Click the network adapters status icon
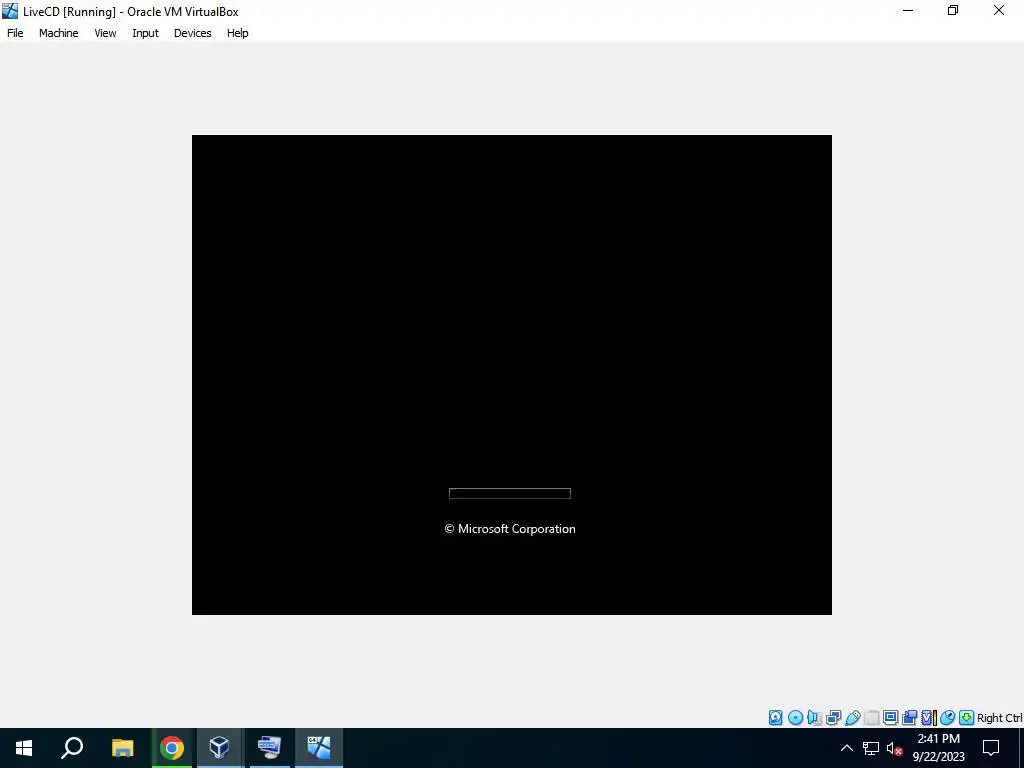1024x768 pixels. [x=833, y=718]
